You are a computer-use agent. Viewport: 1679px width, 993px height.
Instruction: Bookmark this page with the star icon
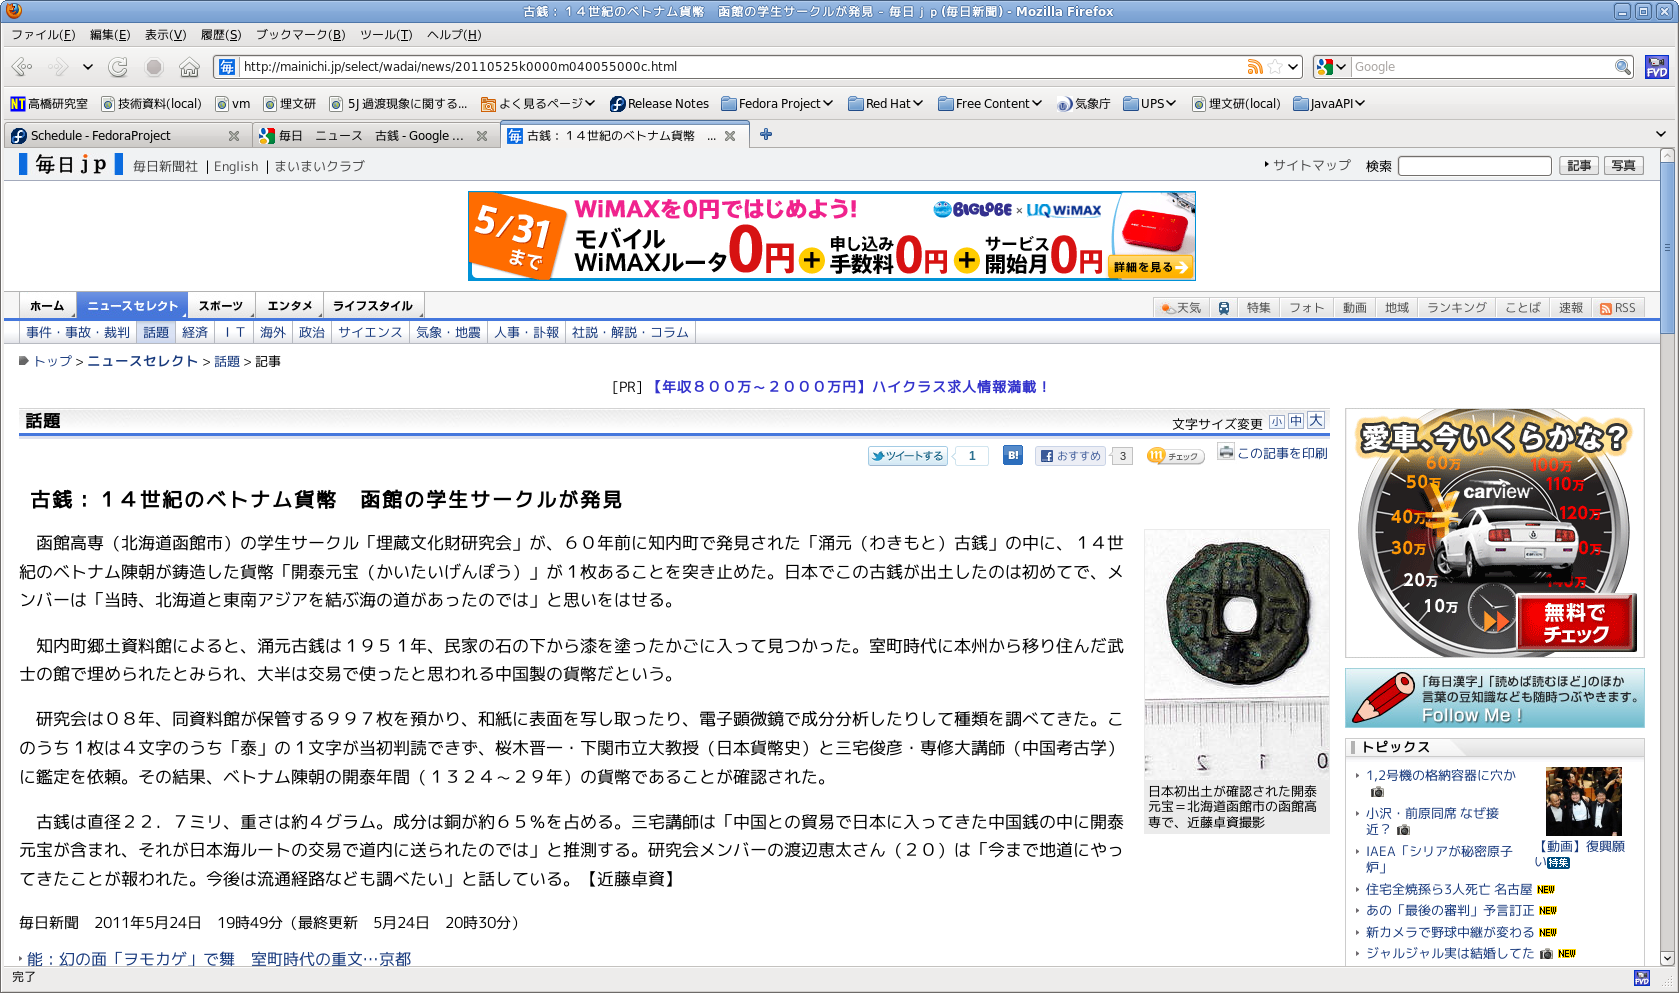1275,67
